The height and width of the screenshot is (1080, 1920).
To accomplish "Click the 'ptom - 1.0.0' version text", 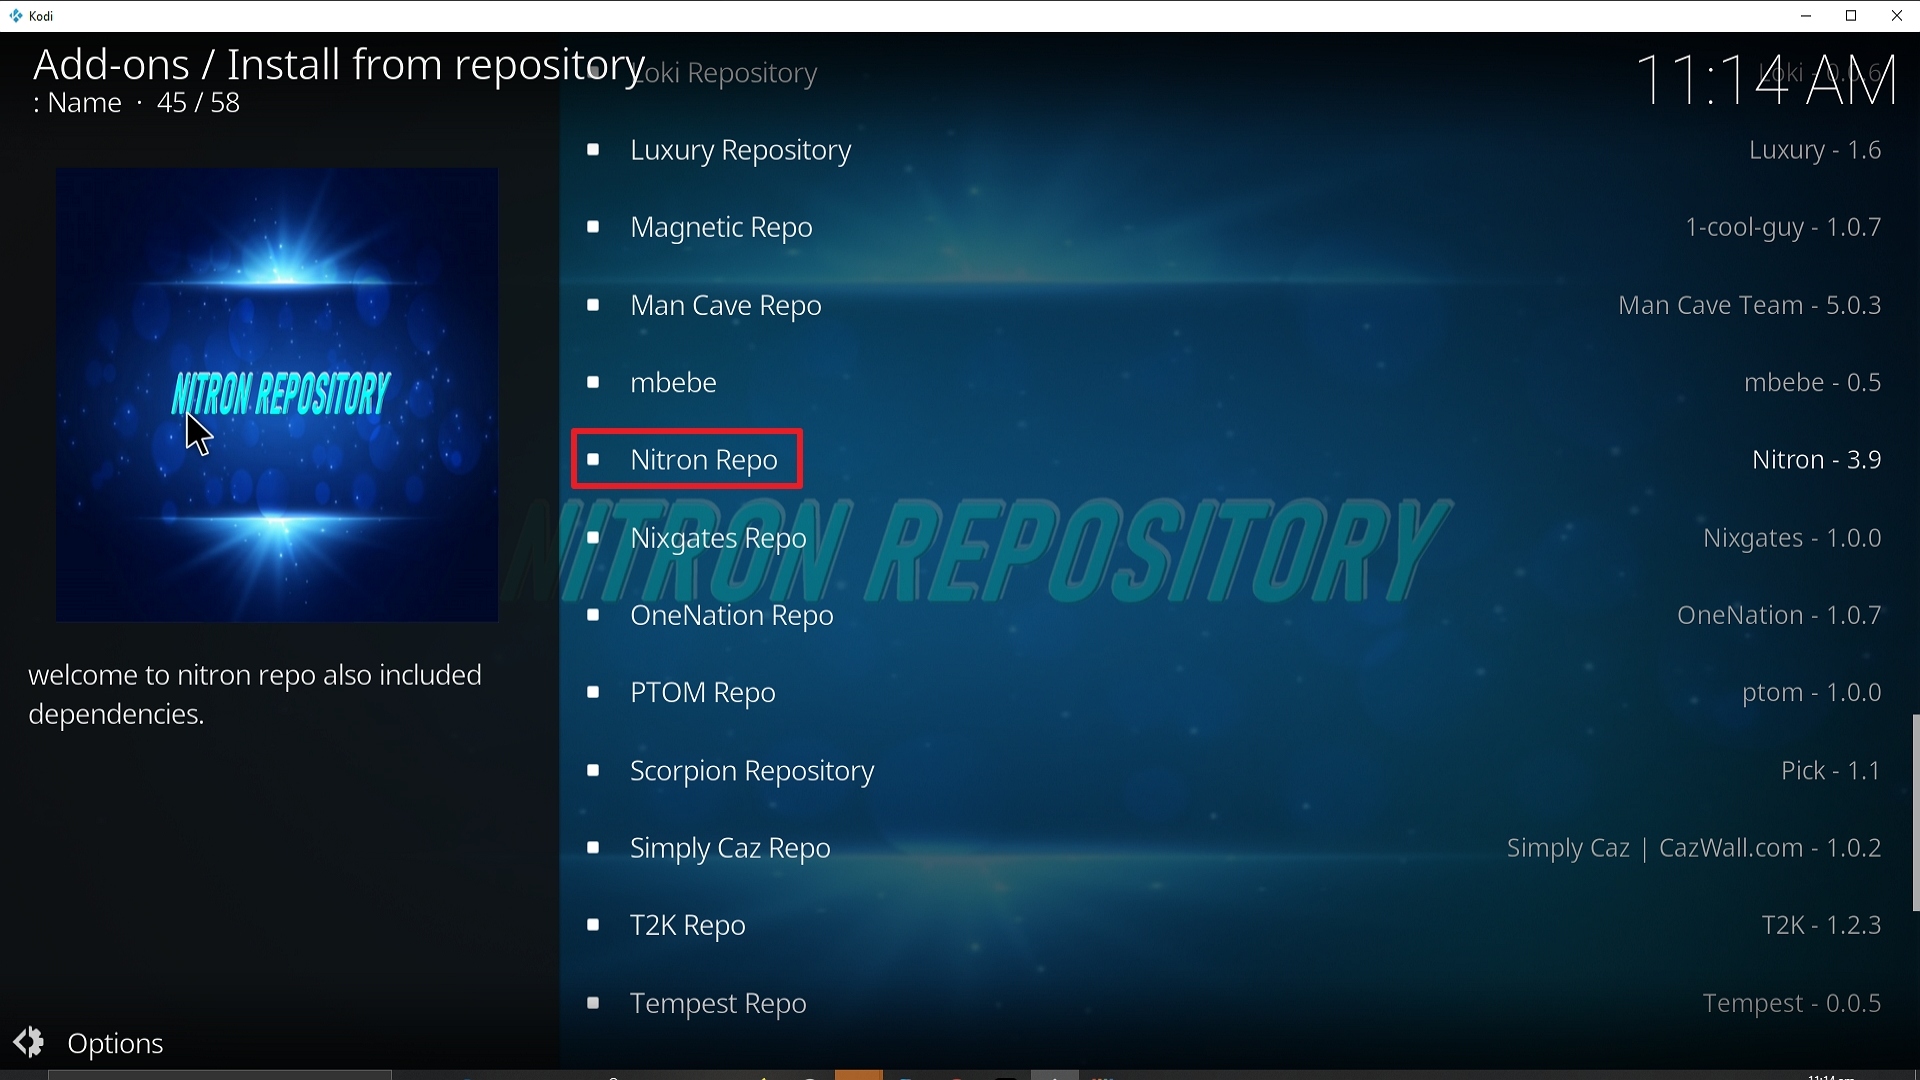I will [1812, 693].
